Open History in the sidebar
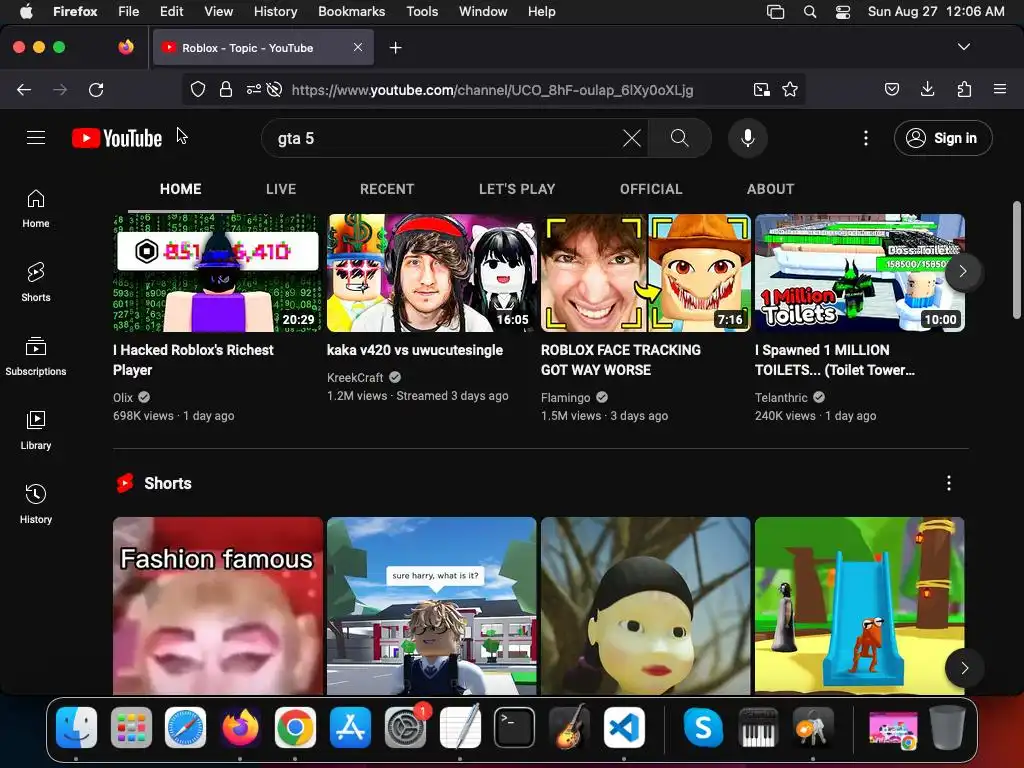This screenshot has width=1024, height=768. (36, 504)
